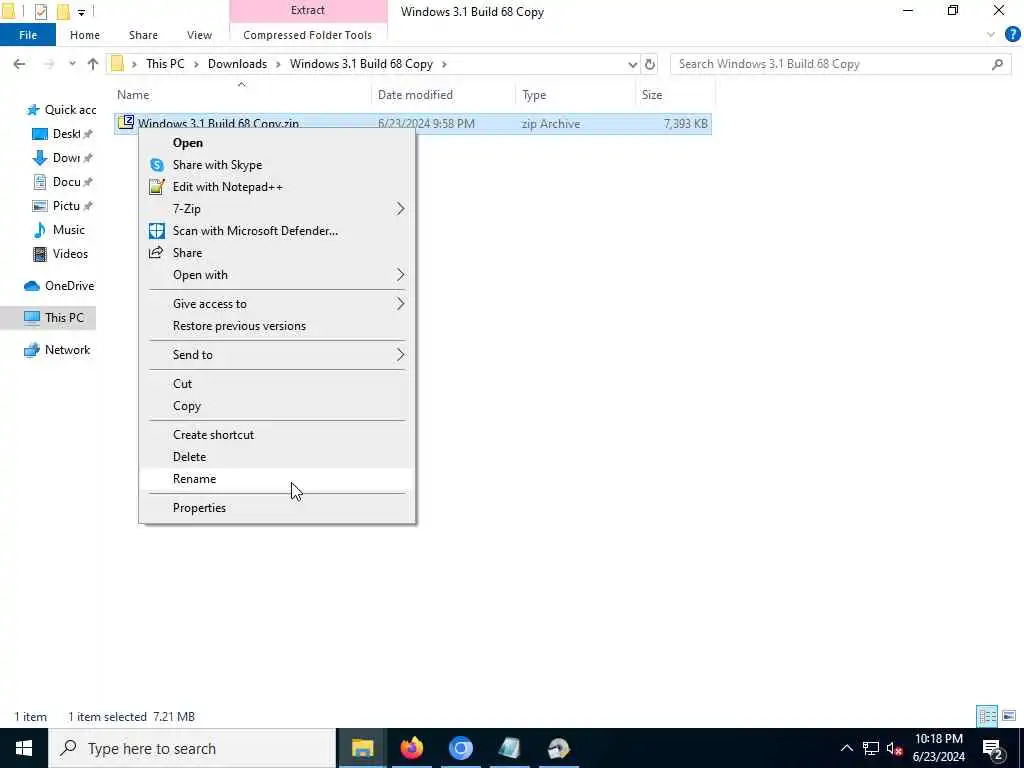Switch to Details view layout
Image resolution: width=1024 pixels, height=768 pixels.
(x=987, y=716)
